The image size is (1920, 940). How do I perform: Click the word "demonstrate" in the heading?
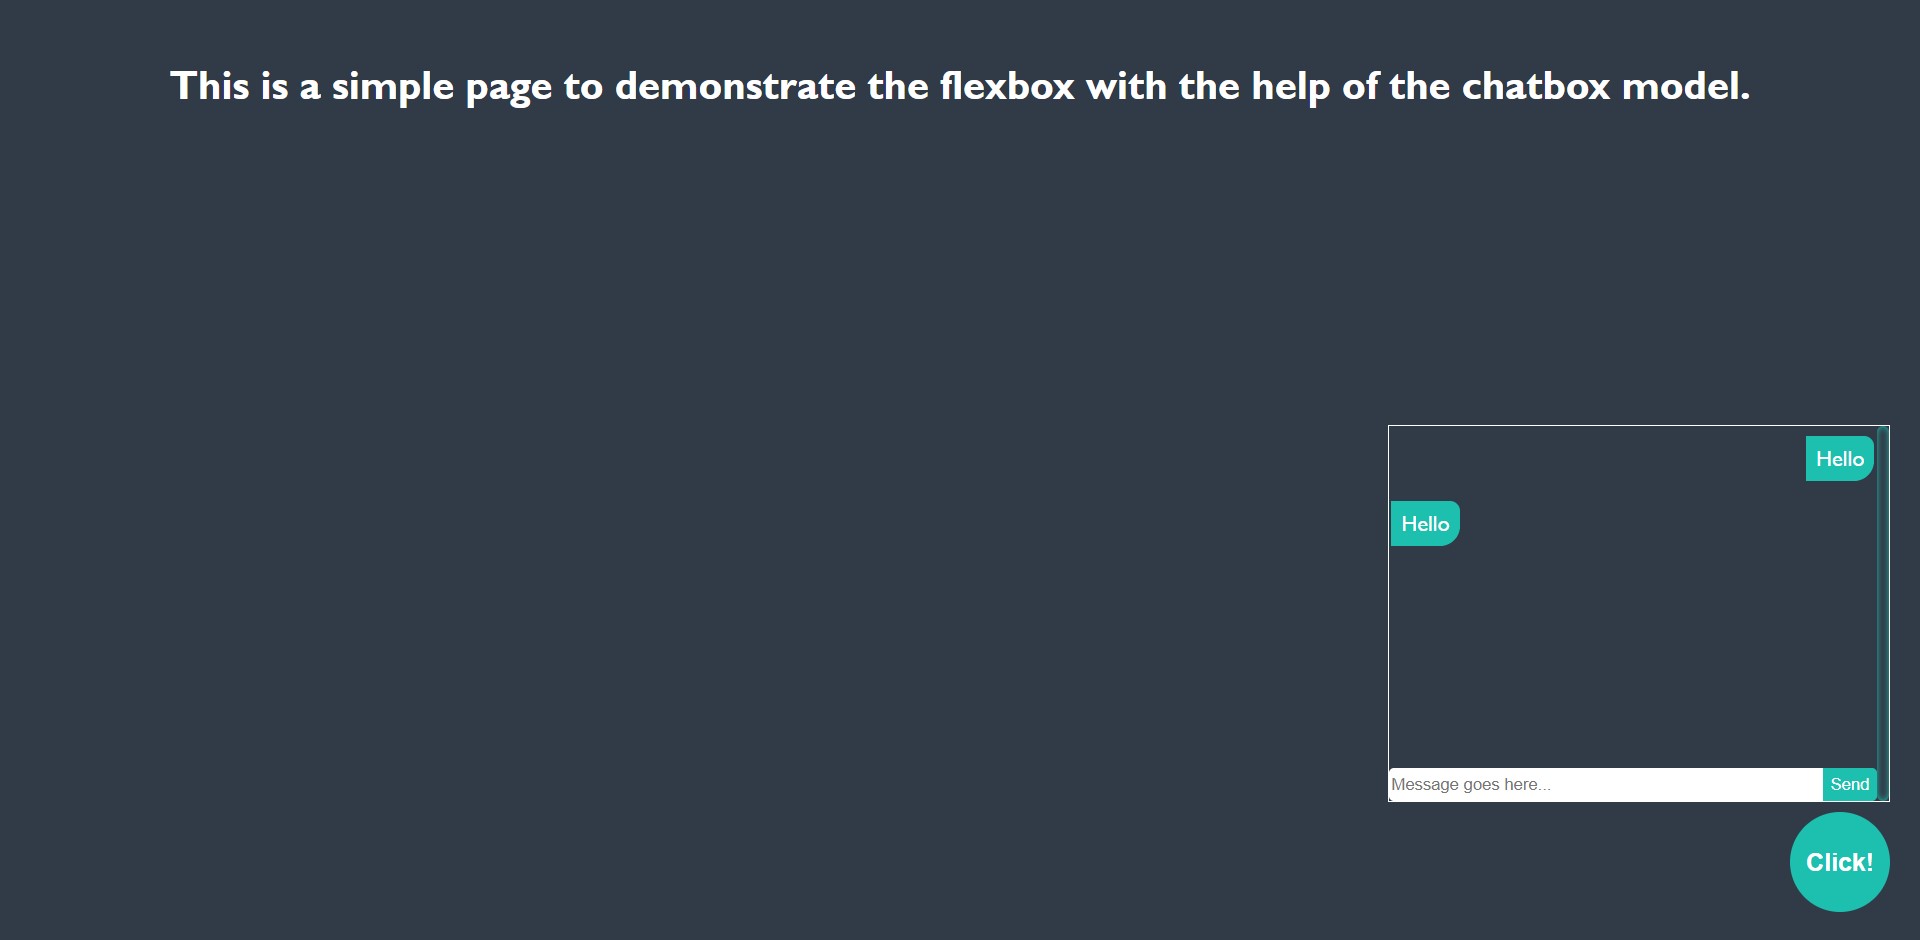pyautogui.click(x=735, y=86)
